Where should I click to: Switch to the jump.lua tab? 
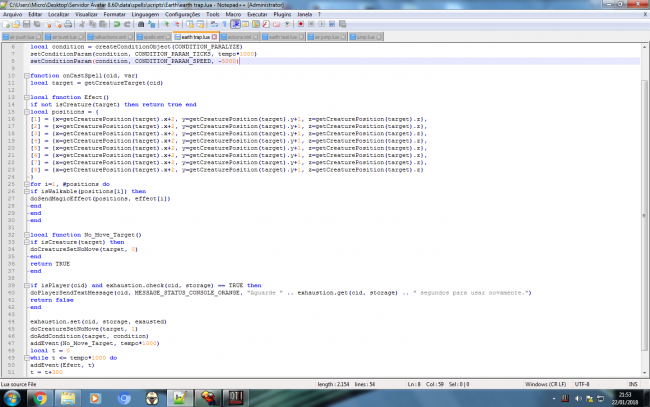365,37
